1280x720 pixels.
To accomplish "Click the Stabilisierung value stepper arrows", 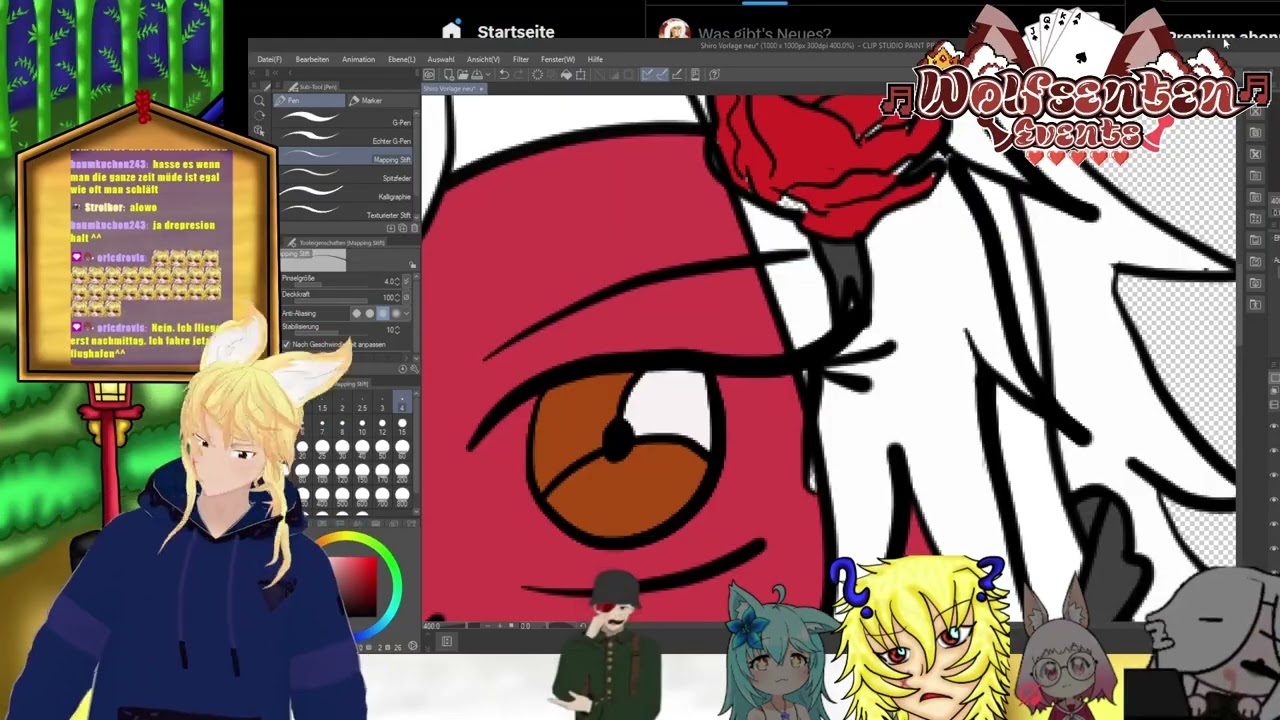I will pos(397,330).
